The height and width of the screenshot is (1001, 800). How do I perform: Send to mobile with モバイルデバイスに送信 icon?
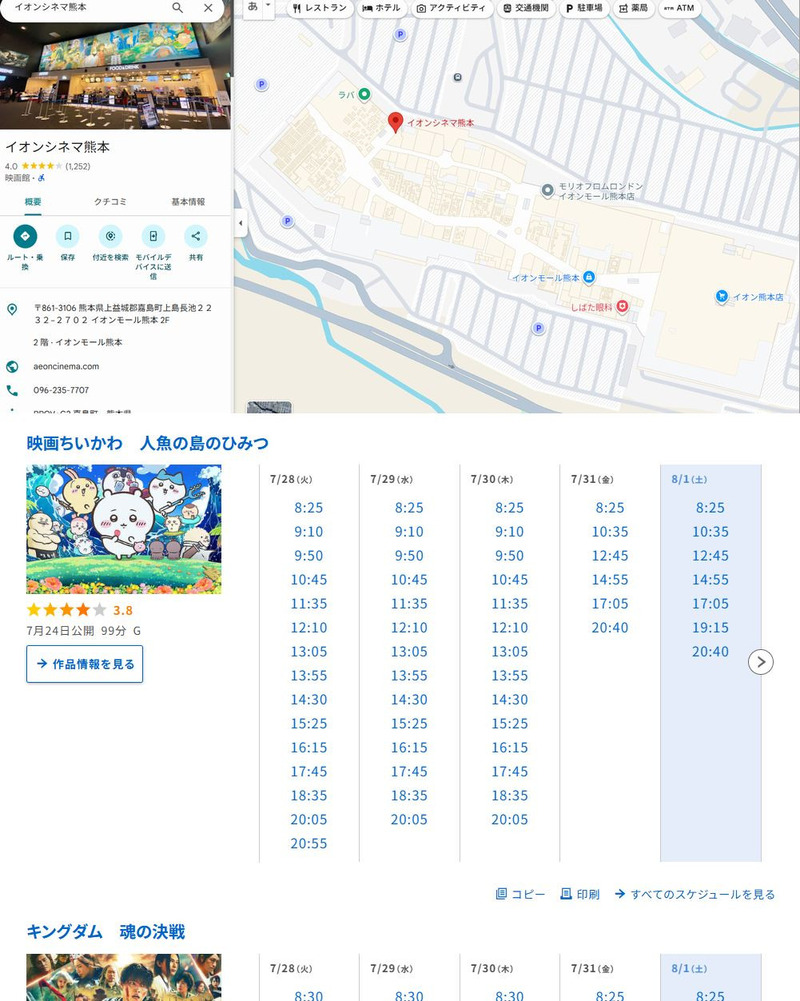click(x=153, y=236)
